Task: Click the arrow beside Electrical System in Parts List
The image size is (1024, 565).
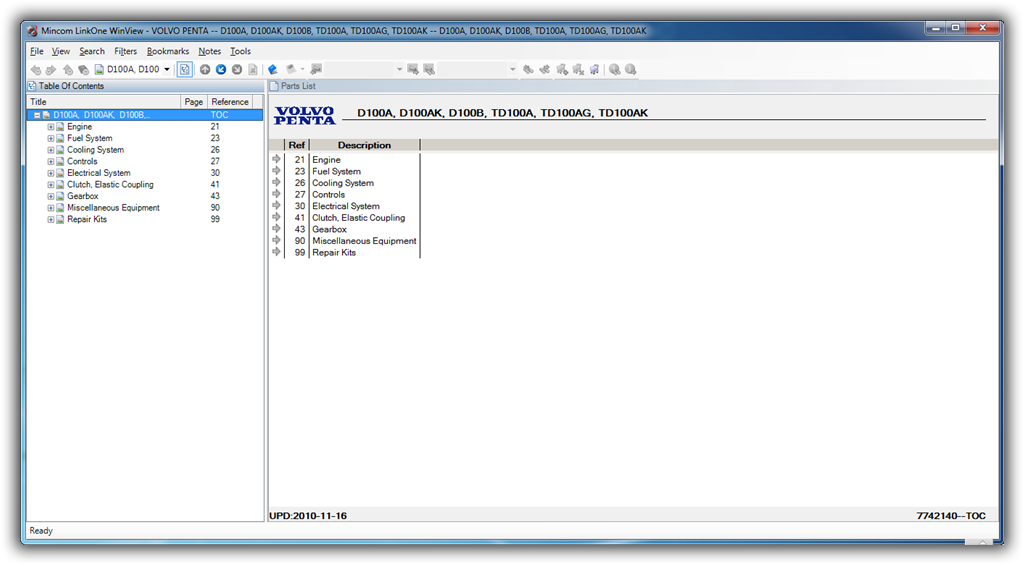Action: pos(276,206)
